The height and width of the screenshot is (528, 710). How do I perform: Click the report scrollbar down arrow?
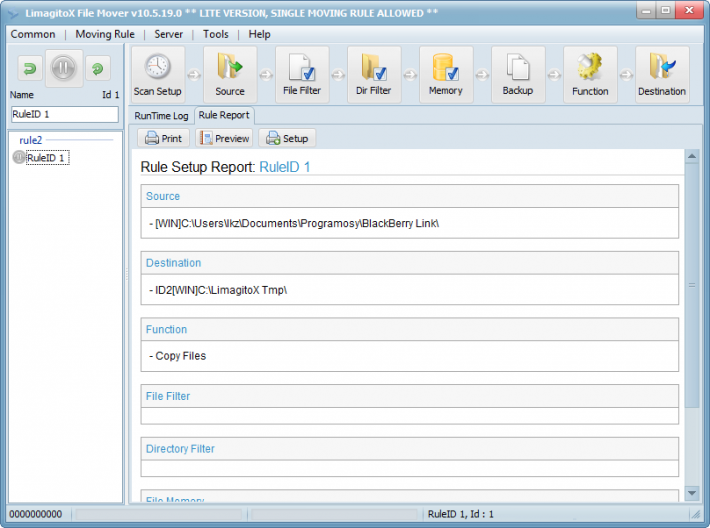coord(691,493)
